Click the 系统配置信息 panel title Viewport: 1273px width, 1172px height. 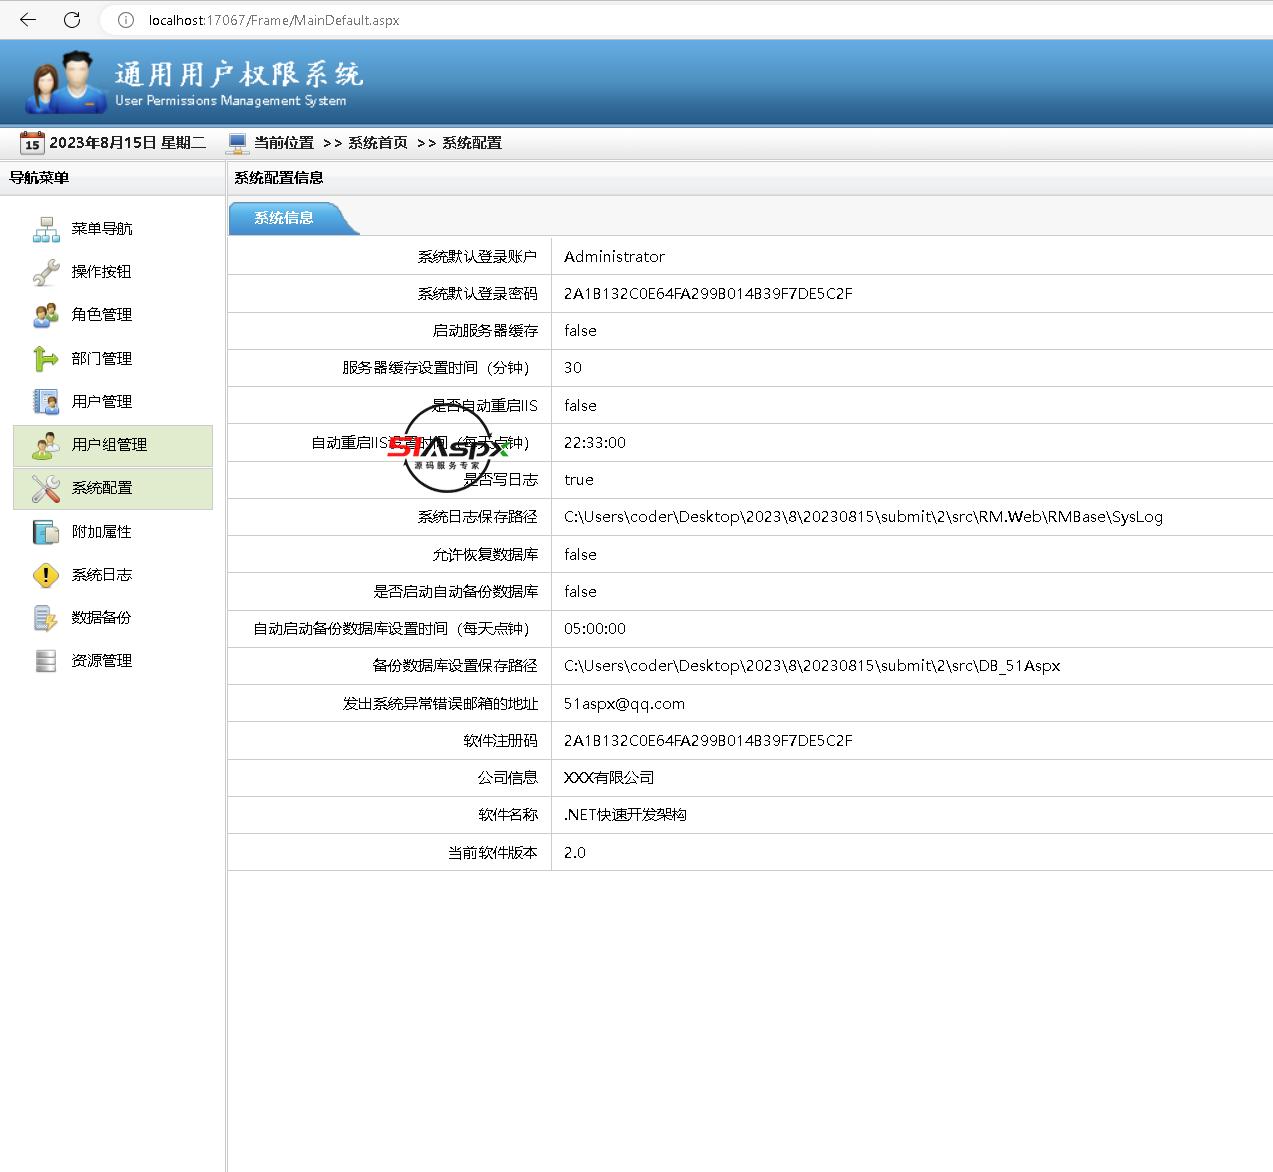(x=279, y=178)
